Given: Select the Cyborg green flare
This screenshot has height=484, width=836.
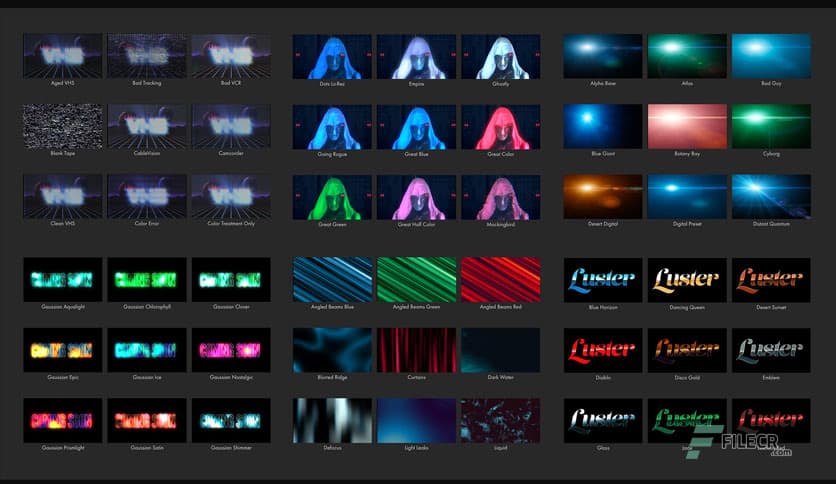Looking at the screenshot, I should pos(771,126).
